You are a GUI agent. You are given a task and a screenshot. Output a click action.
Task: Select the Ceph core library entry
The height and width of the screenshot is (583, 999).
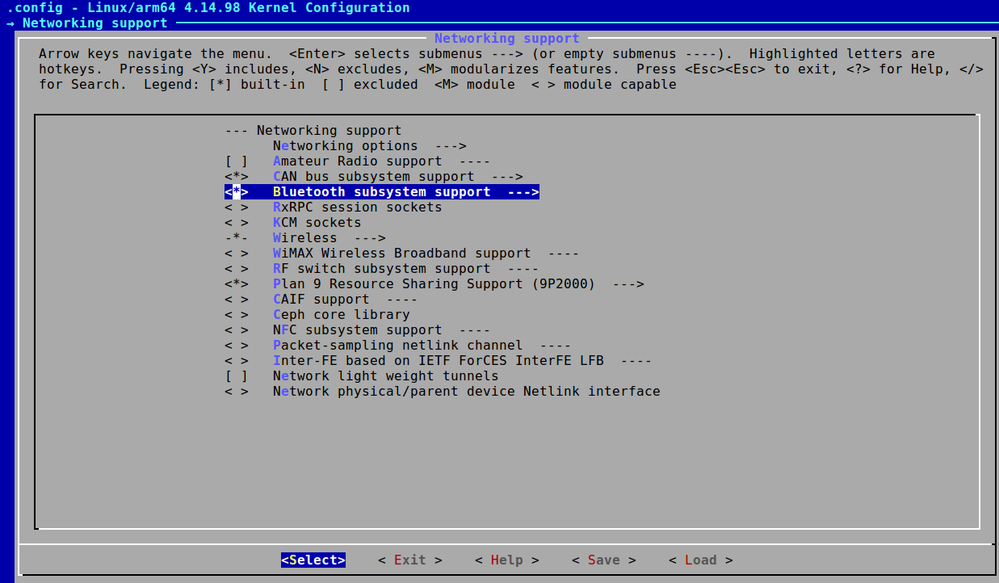[x=341, y=314]
